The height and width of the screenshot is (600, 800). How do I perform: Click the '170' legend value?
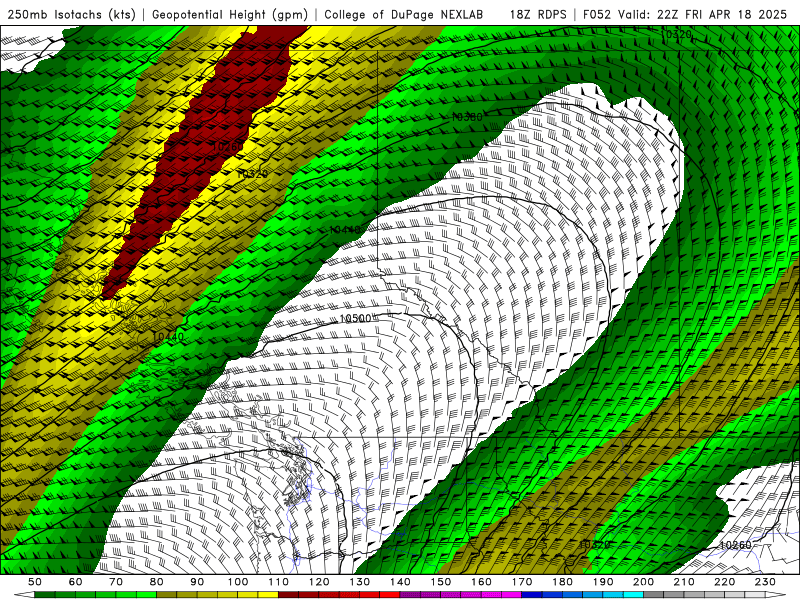[x=522, y=582]
